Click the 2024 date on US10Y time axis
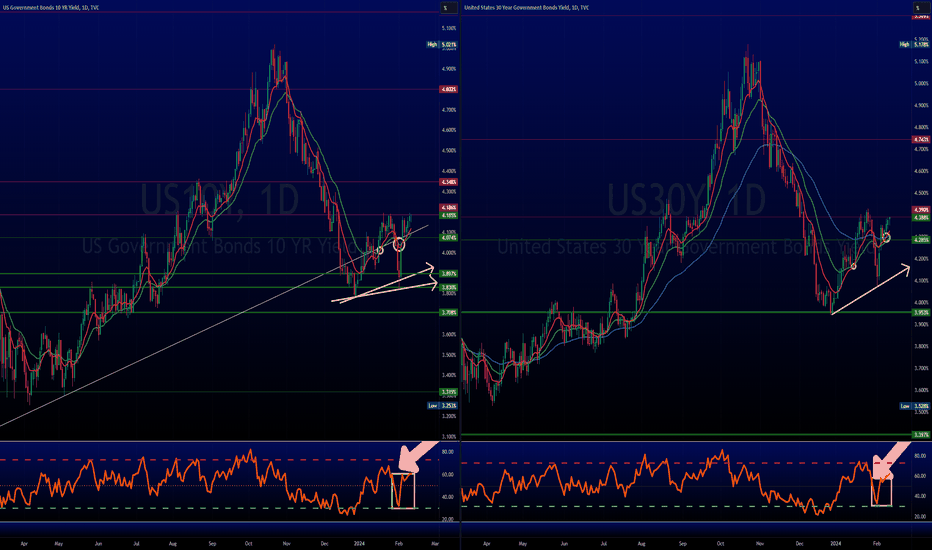The width and height of the screenshot is (932, 550). (x=359, y=543)
